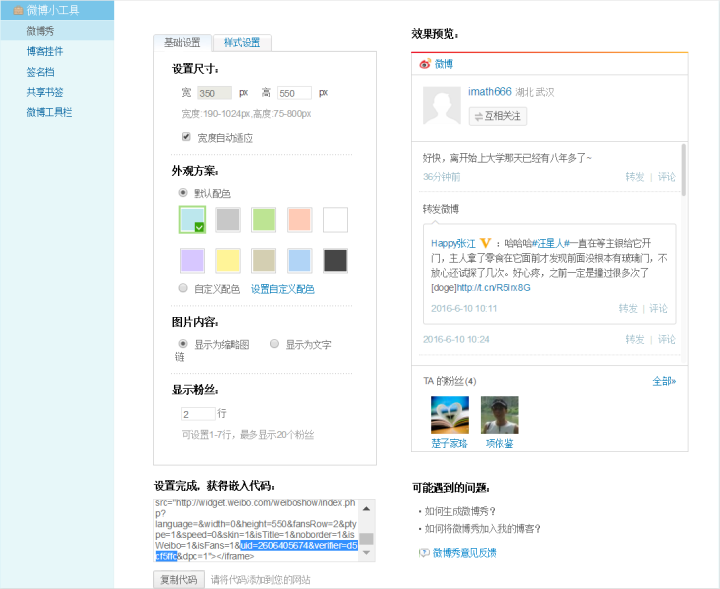Screen dimensions: 720x589
Task: Click the imath666 default avatar image
Action: 442,106
